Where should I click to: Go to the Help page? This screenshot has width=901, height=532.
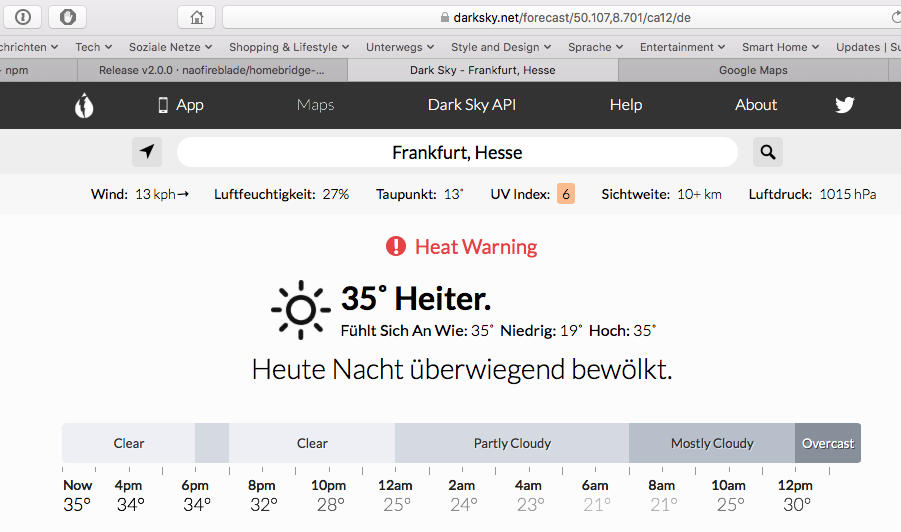(626, 105)
